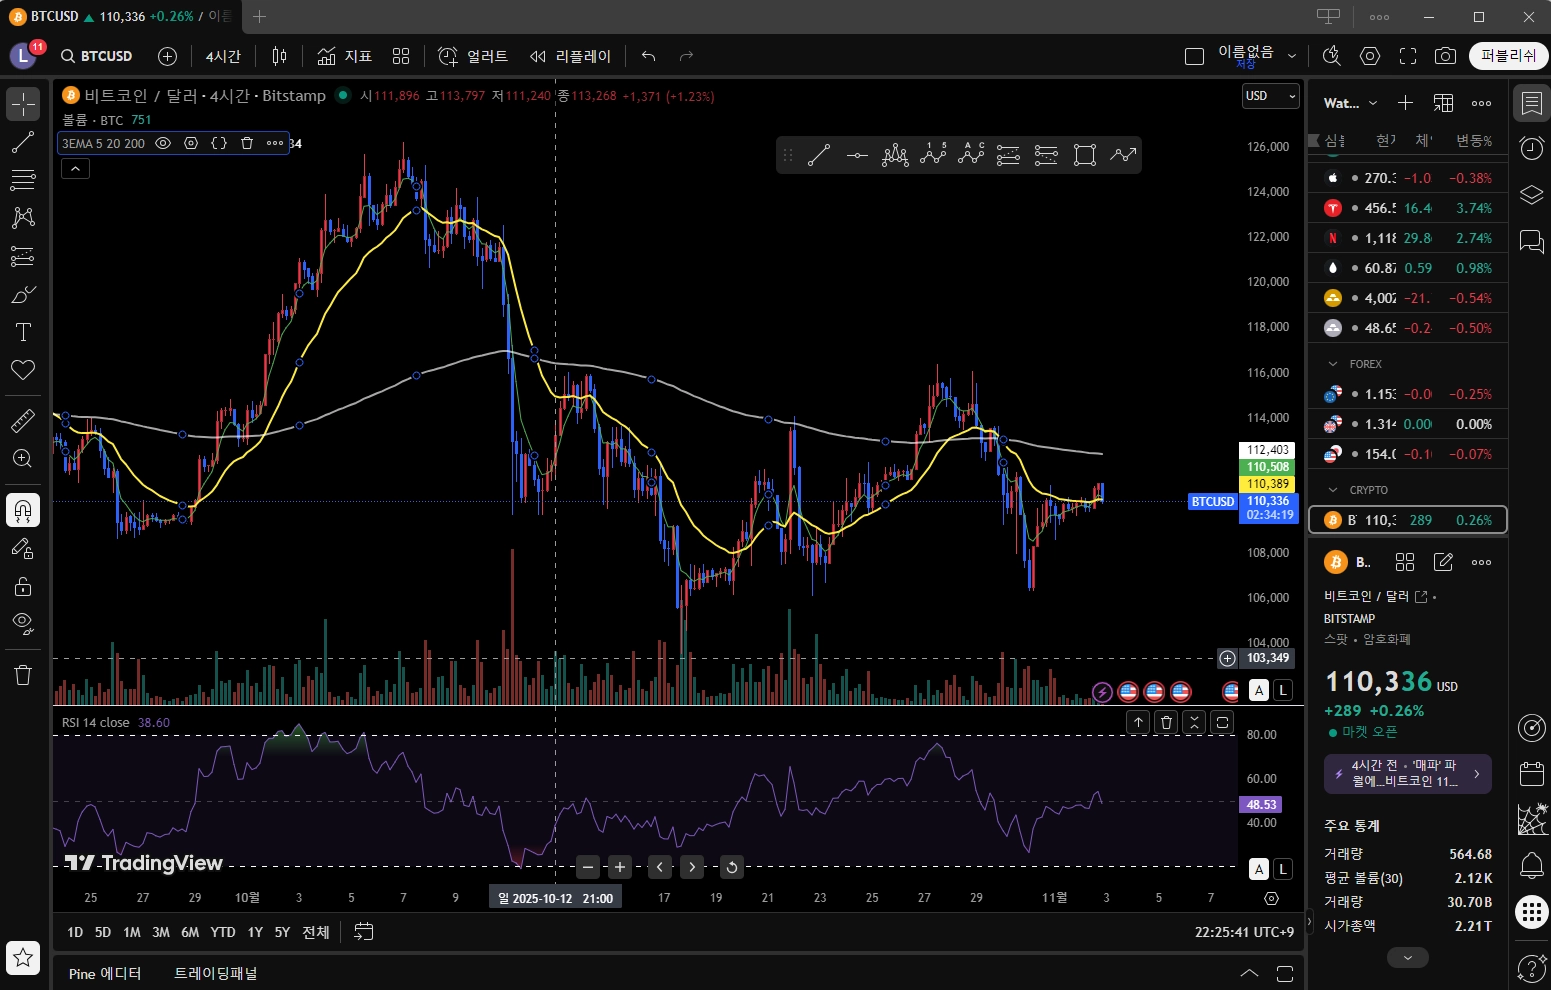Screen dimensions: 1551x990
Task: Open the Pine 에디터 tab
Action: point(105,973)
